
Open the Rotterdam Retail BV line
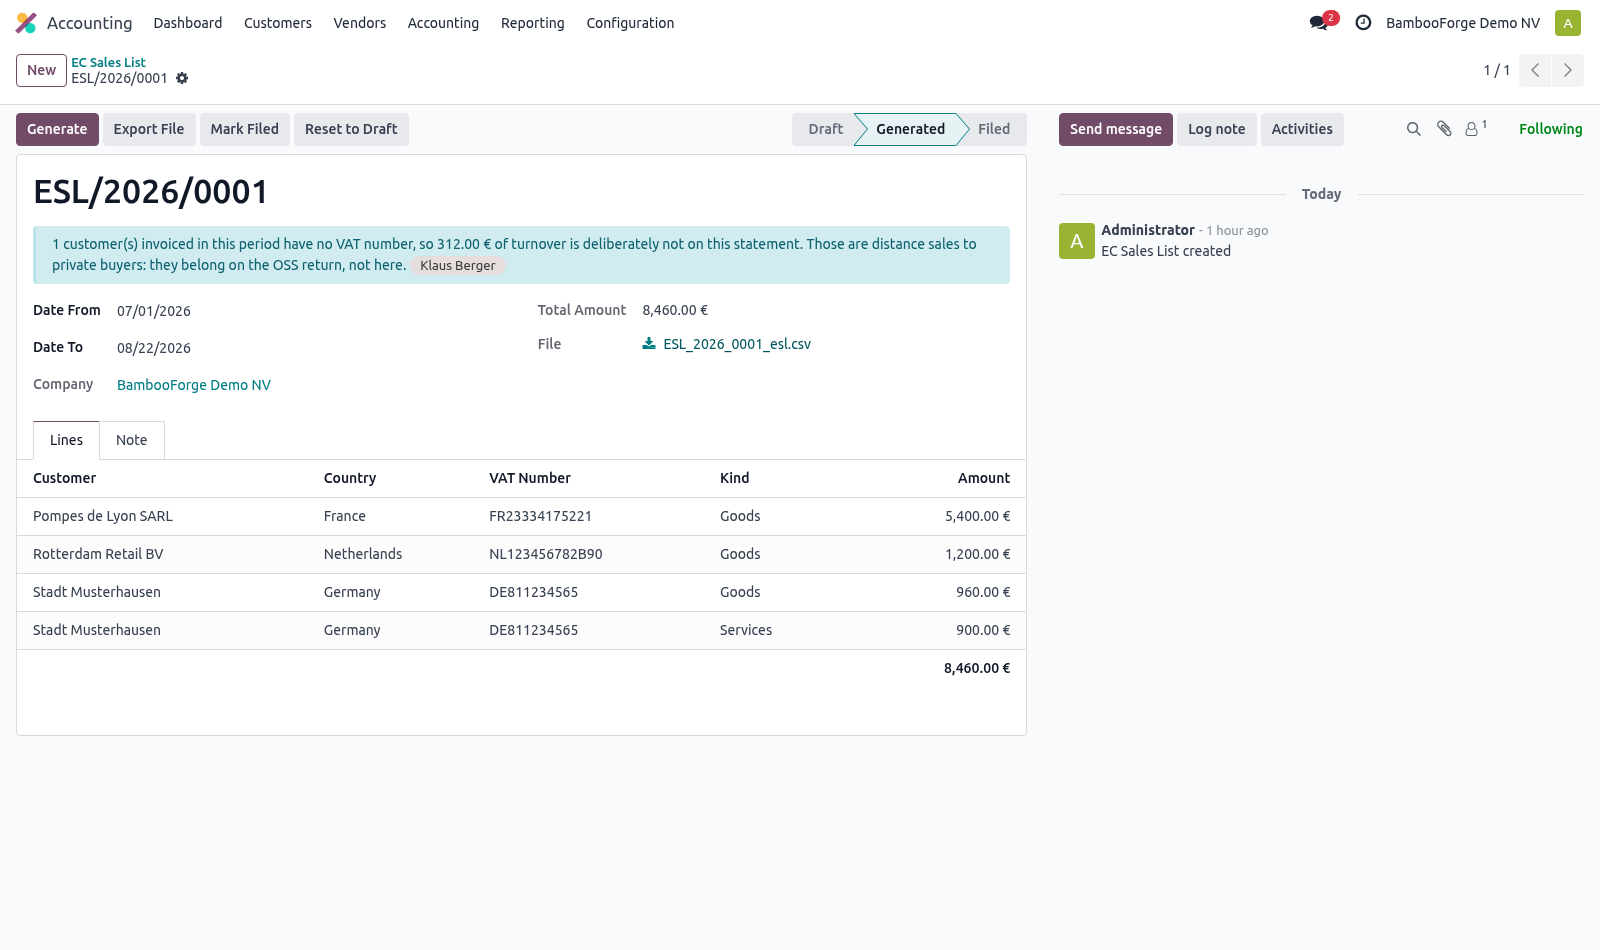521,554
